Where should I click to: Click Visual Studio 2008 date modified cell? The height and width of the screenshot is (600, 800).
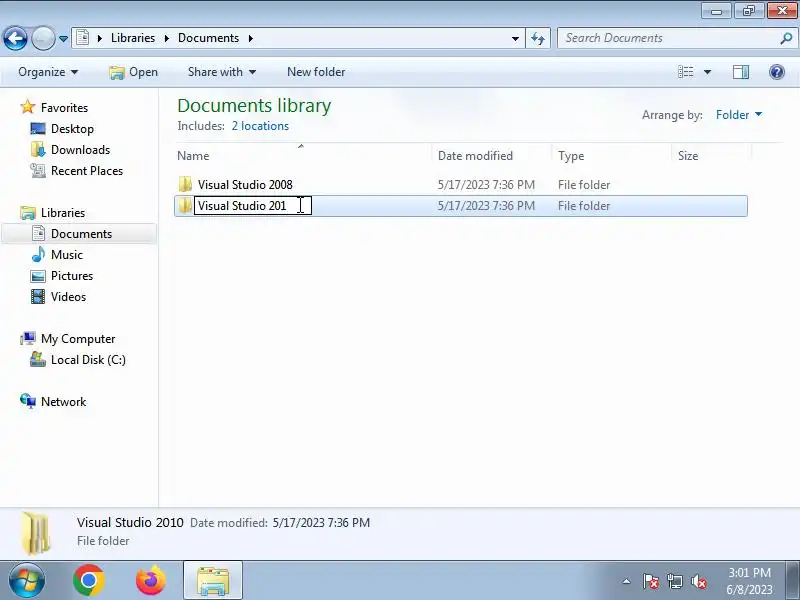point(486,185)
